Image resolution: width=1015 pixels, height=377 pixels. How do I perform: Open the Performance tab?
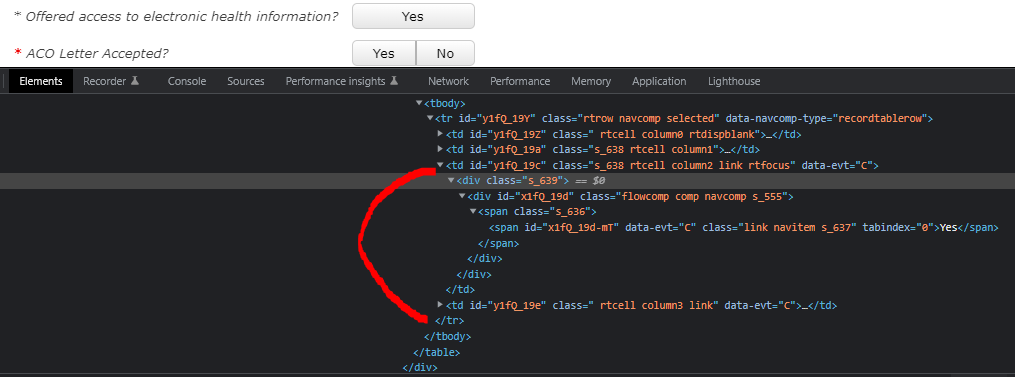click(x=520, y=81)
